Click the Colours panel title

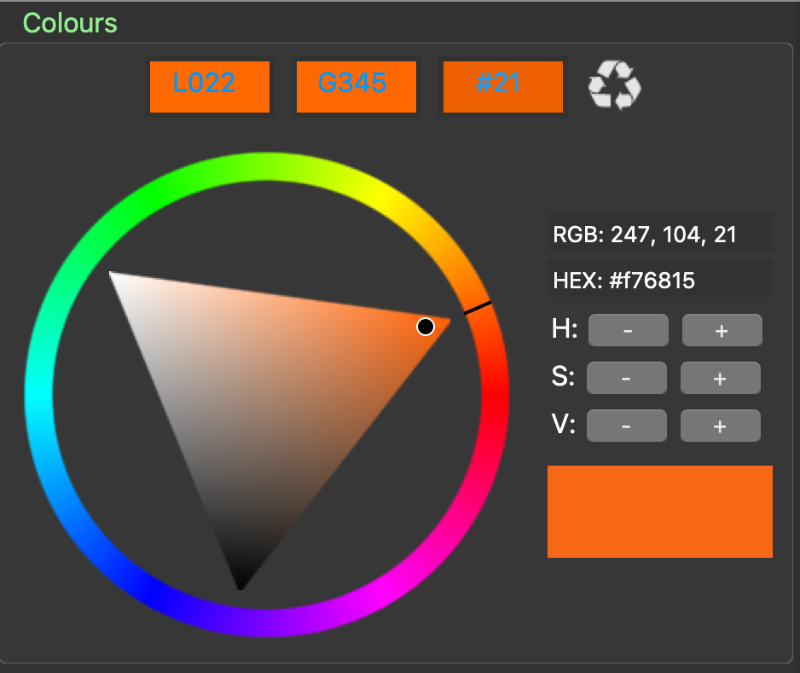click(x=69, y=23)
